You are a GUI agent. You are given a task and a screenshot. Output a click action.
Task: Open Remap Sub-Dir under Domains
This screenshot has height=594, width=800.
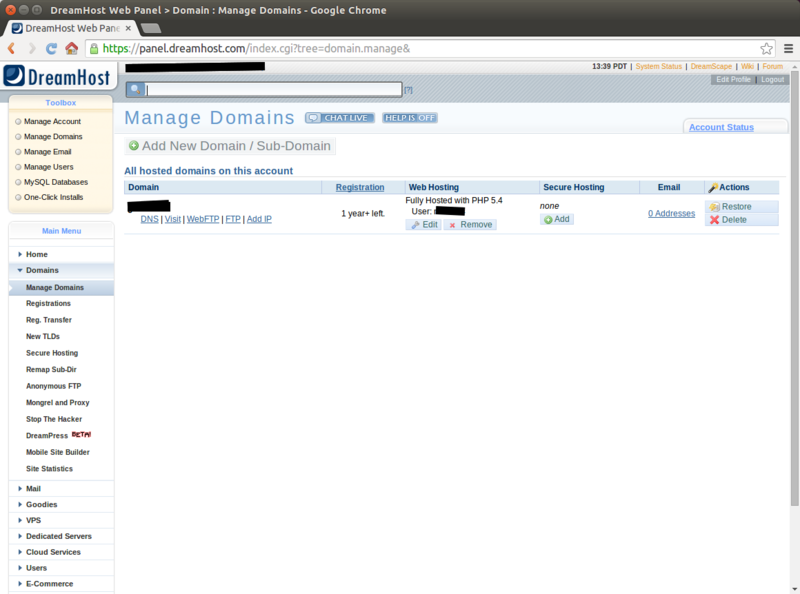pyautogui.click(x=51, y=369)
